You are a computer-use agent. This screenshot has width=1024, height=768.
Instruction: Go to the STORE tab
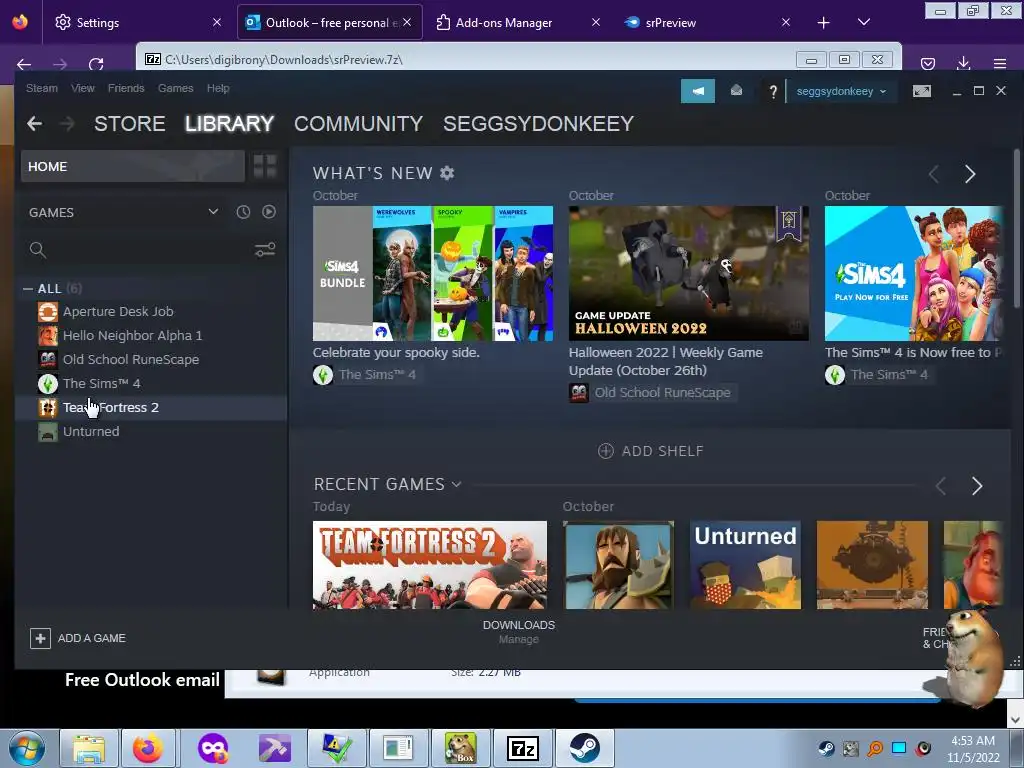[x=129, y=123]
